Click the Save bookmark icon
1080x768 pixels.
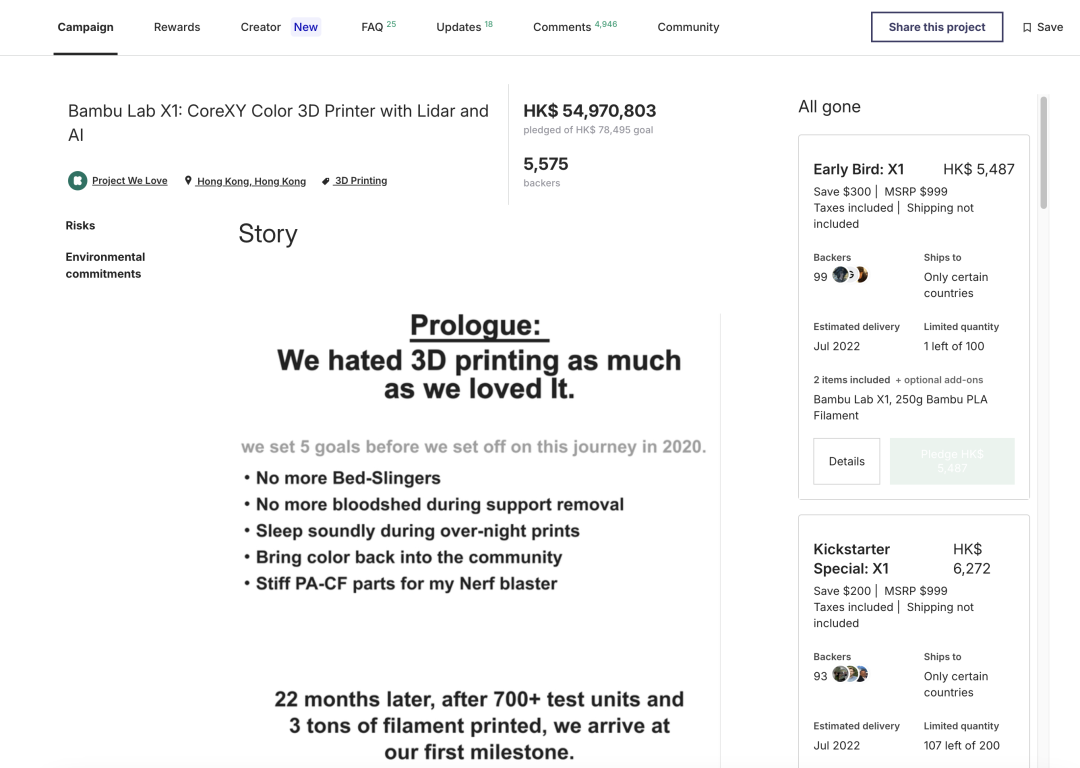point(1027,28)
